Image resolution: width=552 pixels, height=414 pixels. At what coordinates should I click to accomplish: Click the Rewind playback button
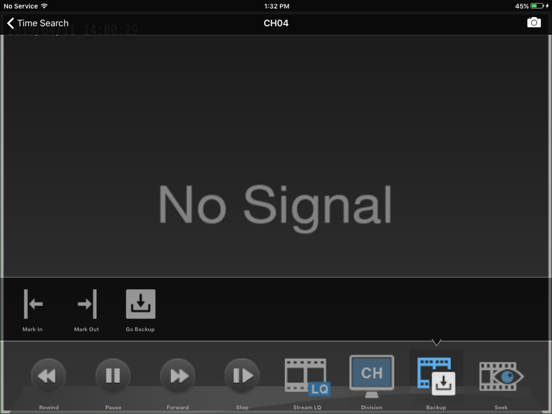tap(48, 376)
